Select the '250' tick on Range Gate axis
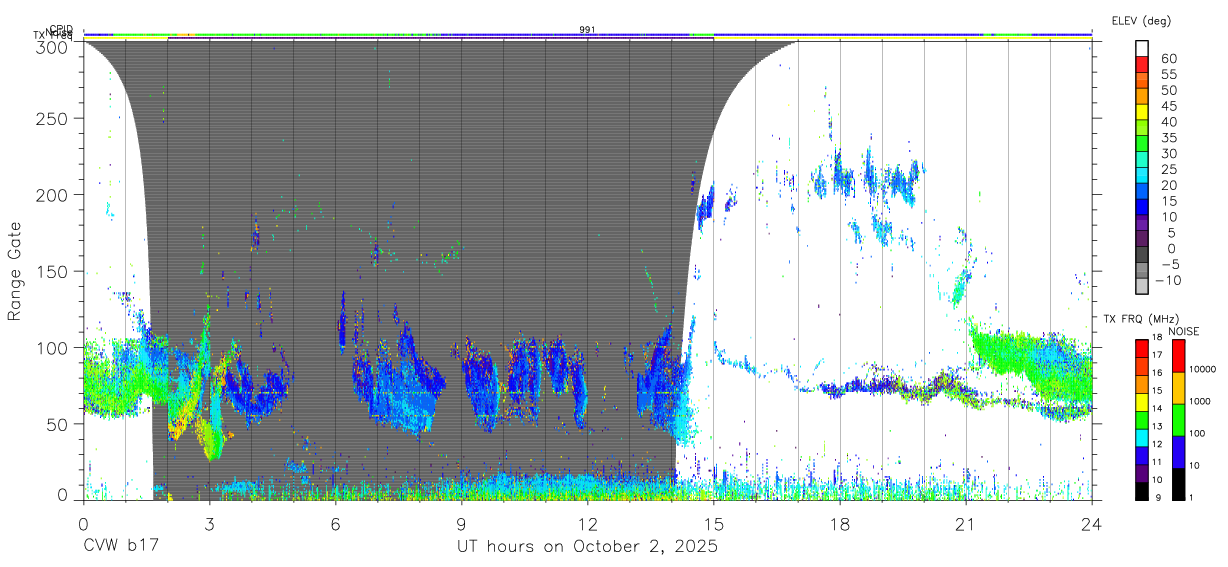The image size is (1228, 567). point(52,119)
